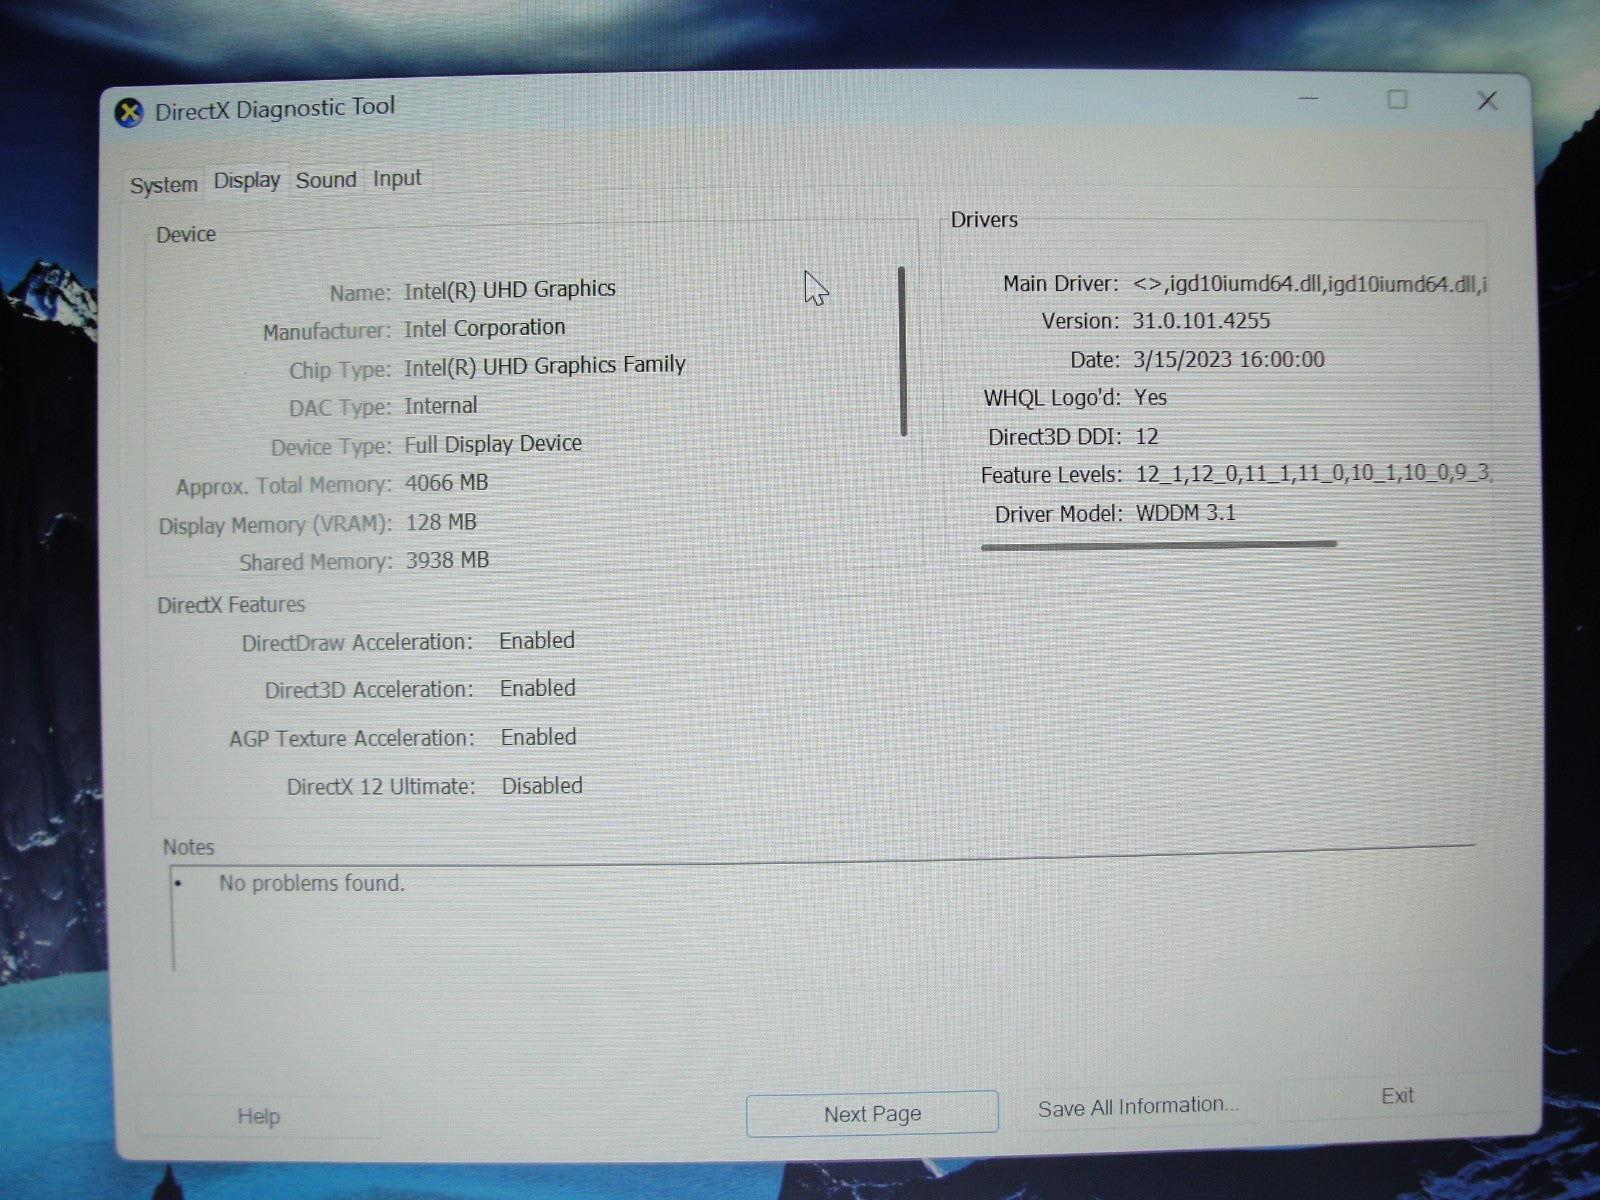The width and height of the screenshot is (1600, 1200).
Task: Go to the Input tab
Action: [397, 179]
